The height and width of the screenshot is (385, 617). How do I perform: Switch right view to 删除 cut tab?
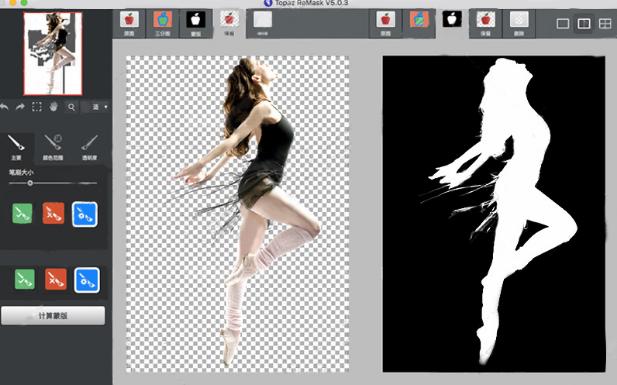pos(519,24)
